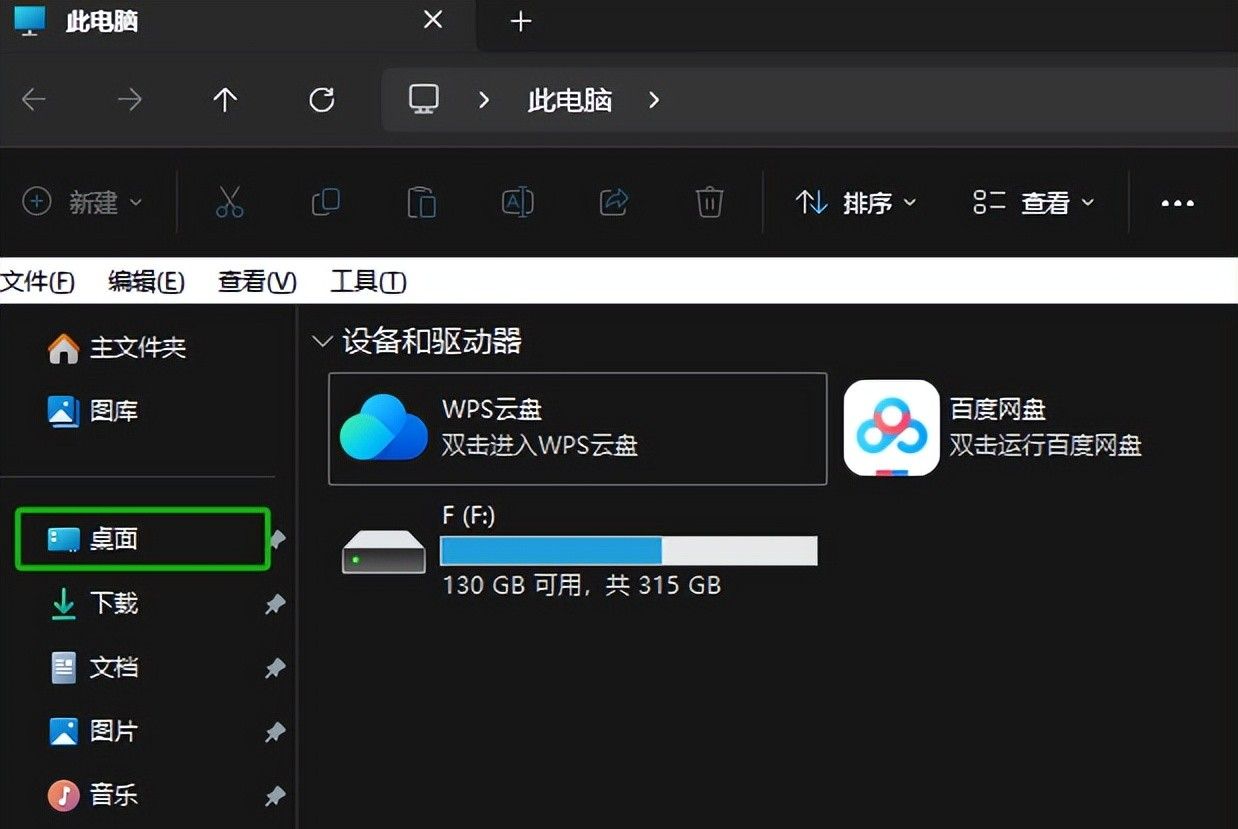Click the Copy icon in the toolbar
The width and height of the screenshot is (1238, 829).
(325, 202)
